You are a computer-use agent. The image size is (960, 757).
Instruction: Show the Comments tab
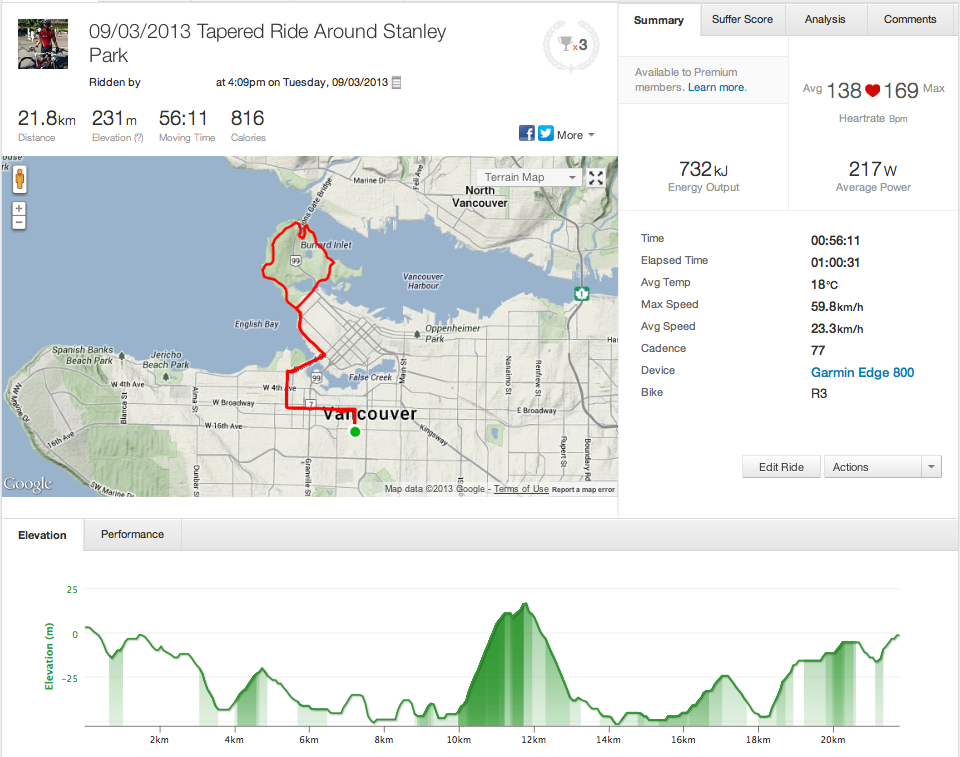coord(910,19)
